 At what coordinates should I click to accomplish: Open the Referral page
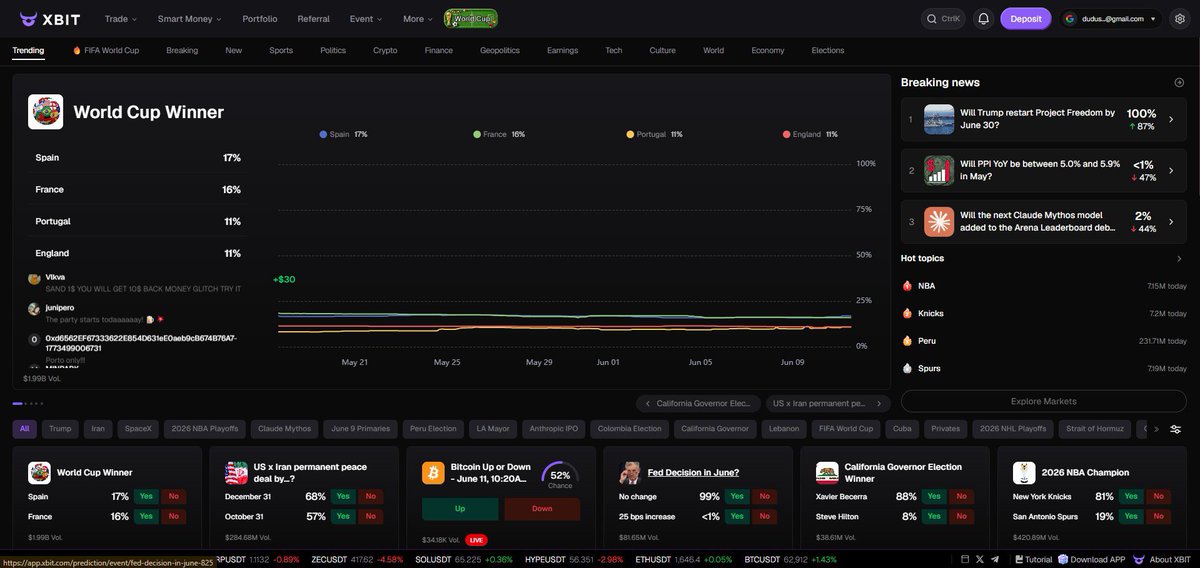point(313,18)
